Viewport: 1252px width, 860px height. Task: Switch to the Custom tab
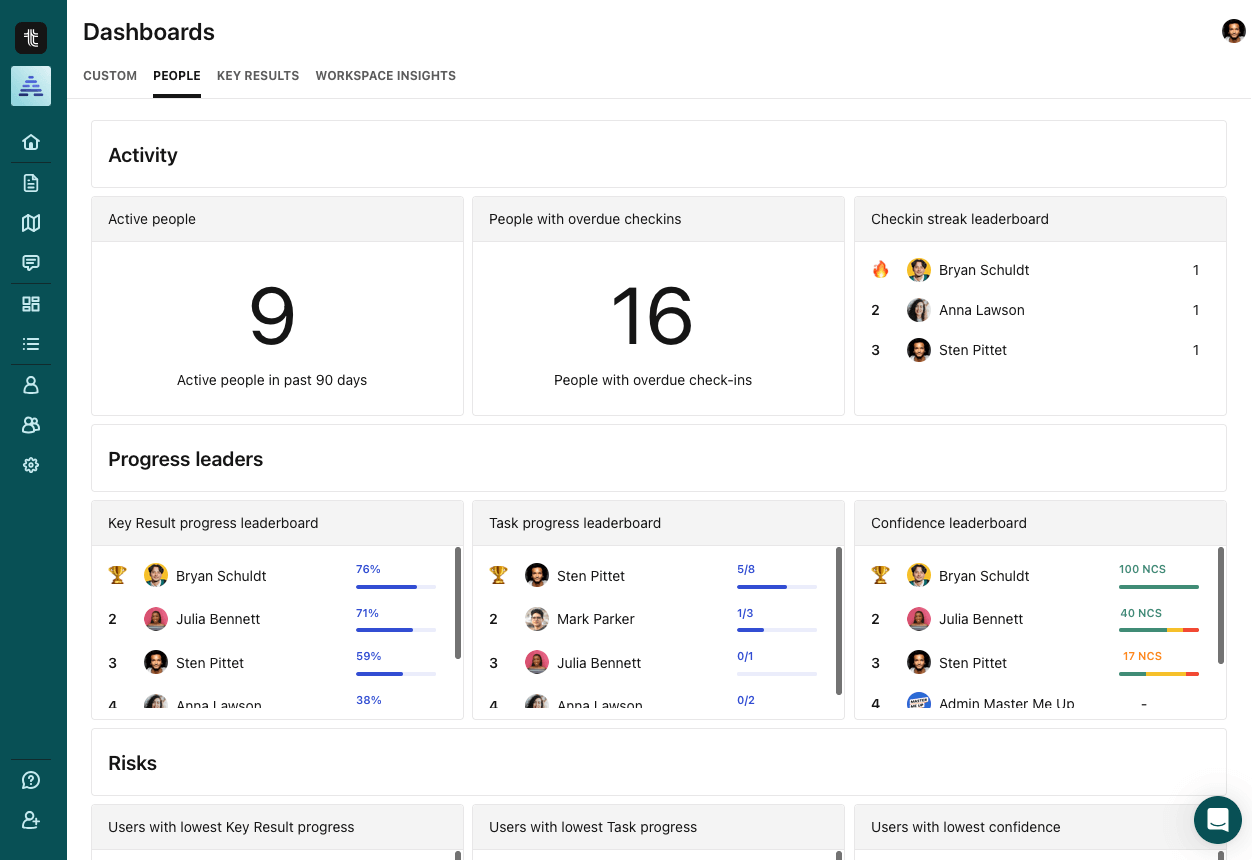(110, 76)
